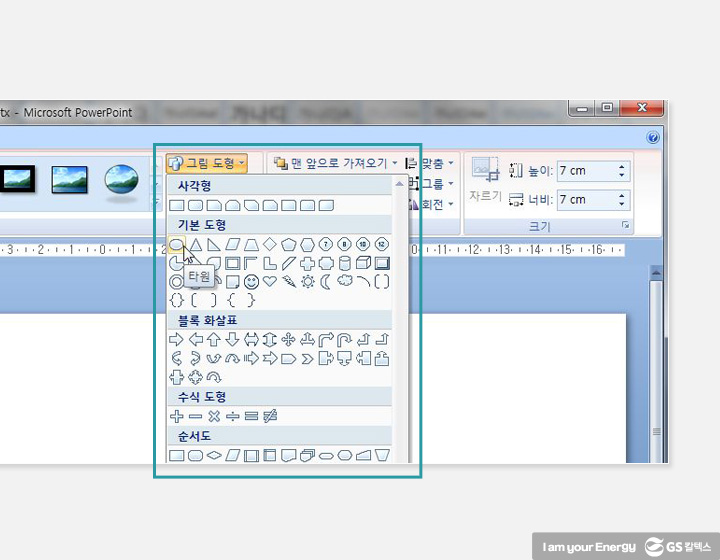Insert the right block arrow shape
720x560 pixels.
point(177,339)
